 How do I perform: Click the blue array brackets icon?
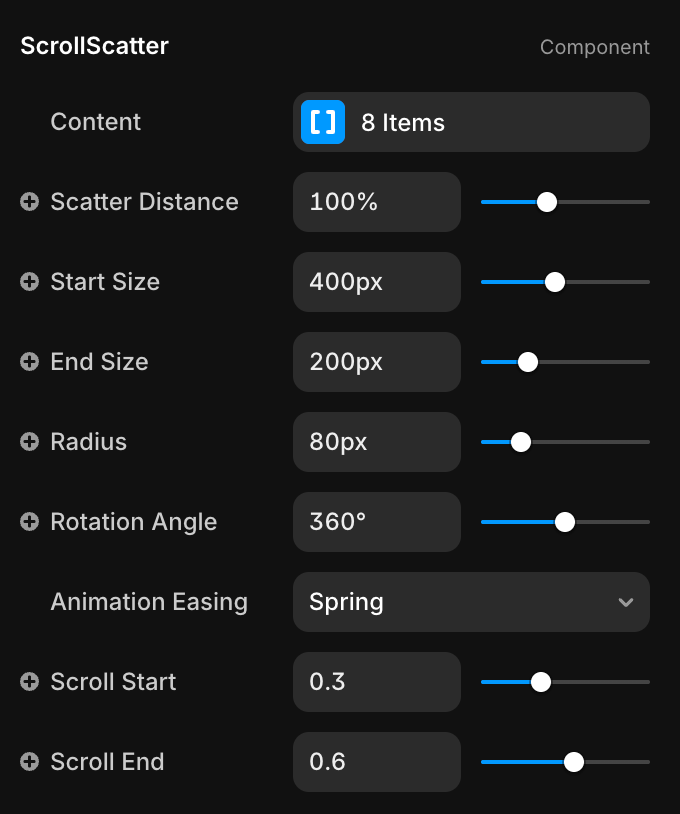[323, 122]
